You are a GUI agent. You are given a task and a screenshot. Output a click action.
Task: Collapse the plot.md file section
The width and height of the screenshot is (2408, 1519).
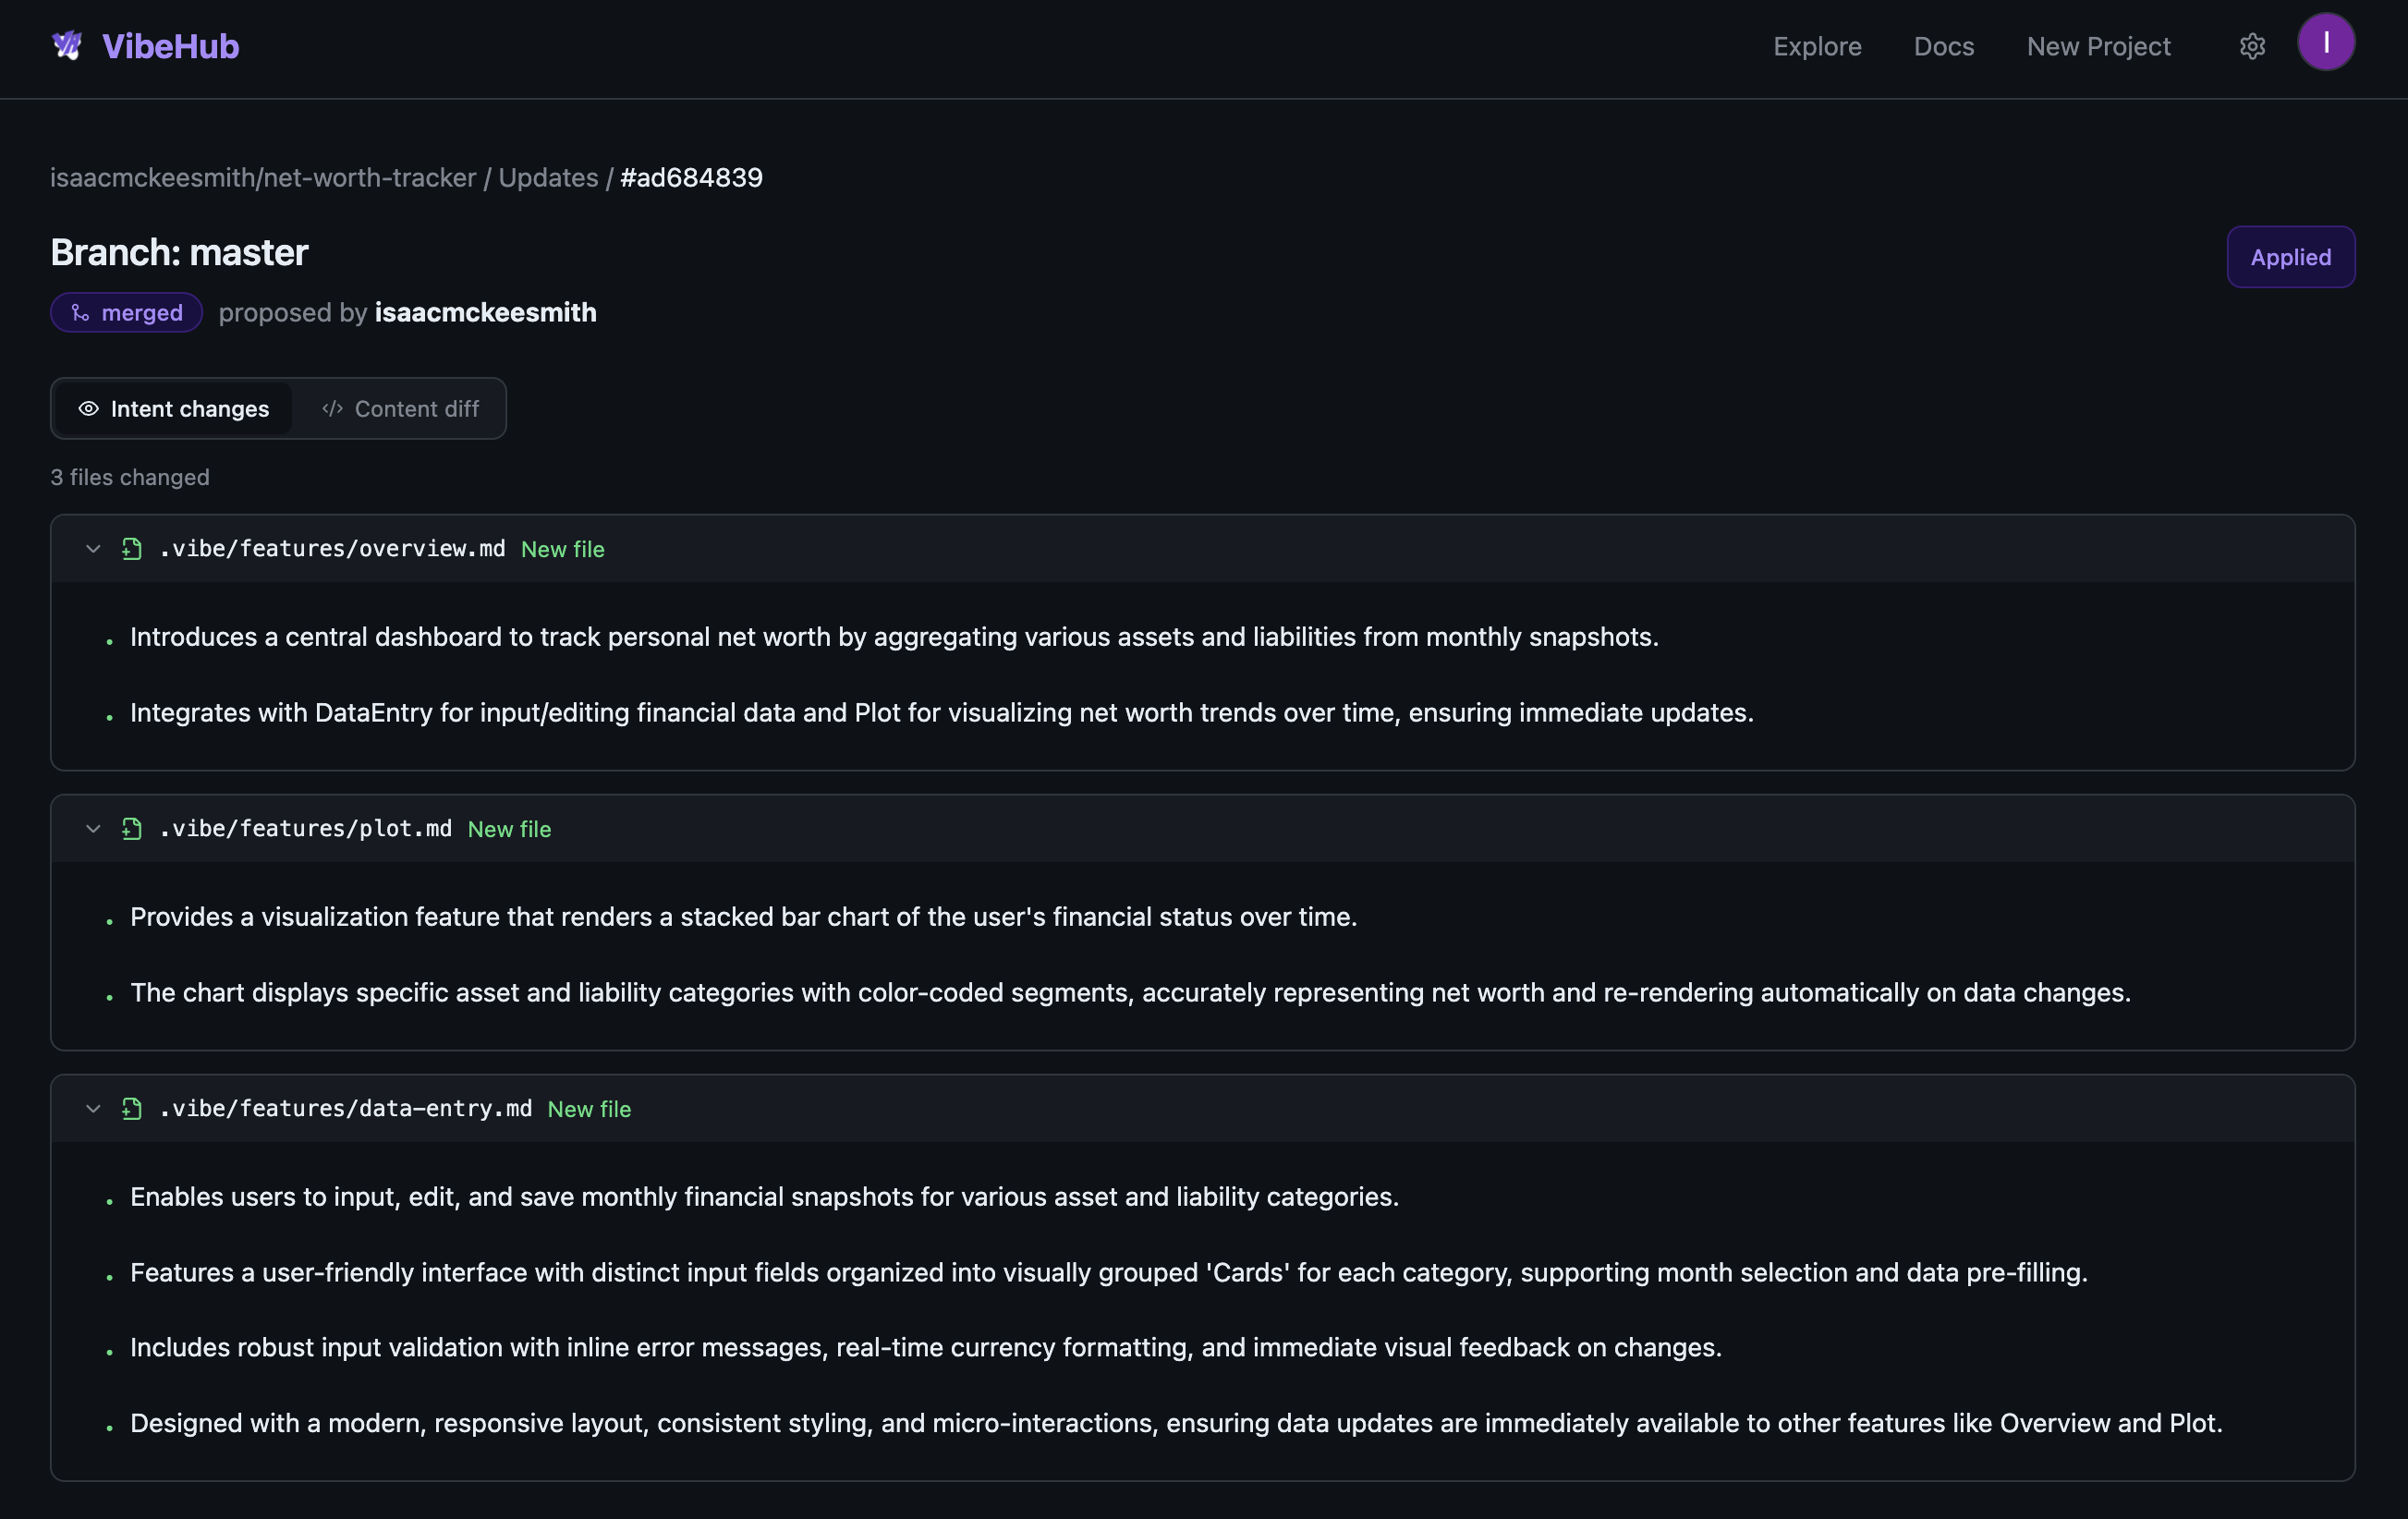tap(93, 828)
